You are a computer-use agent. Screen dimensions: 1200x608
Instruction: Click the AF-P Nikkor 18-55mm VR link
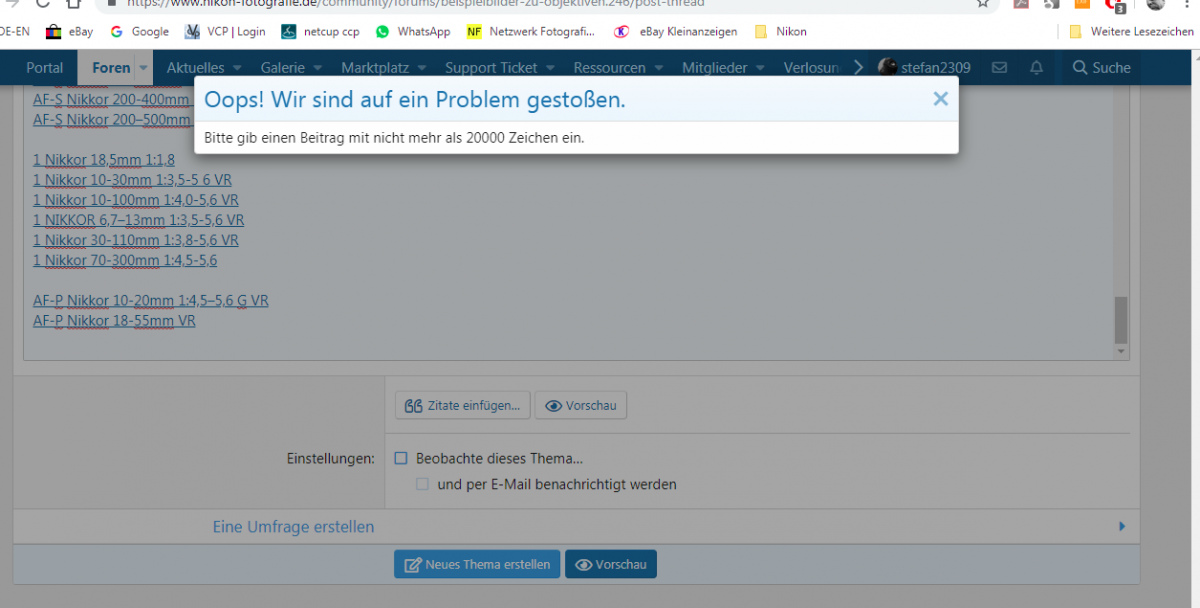click(x=114, y=321)
